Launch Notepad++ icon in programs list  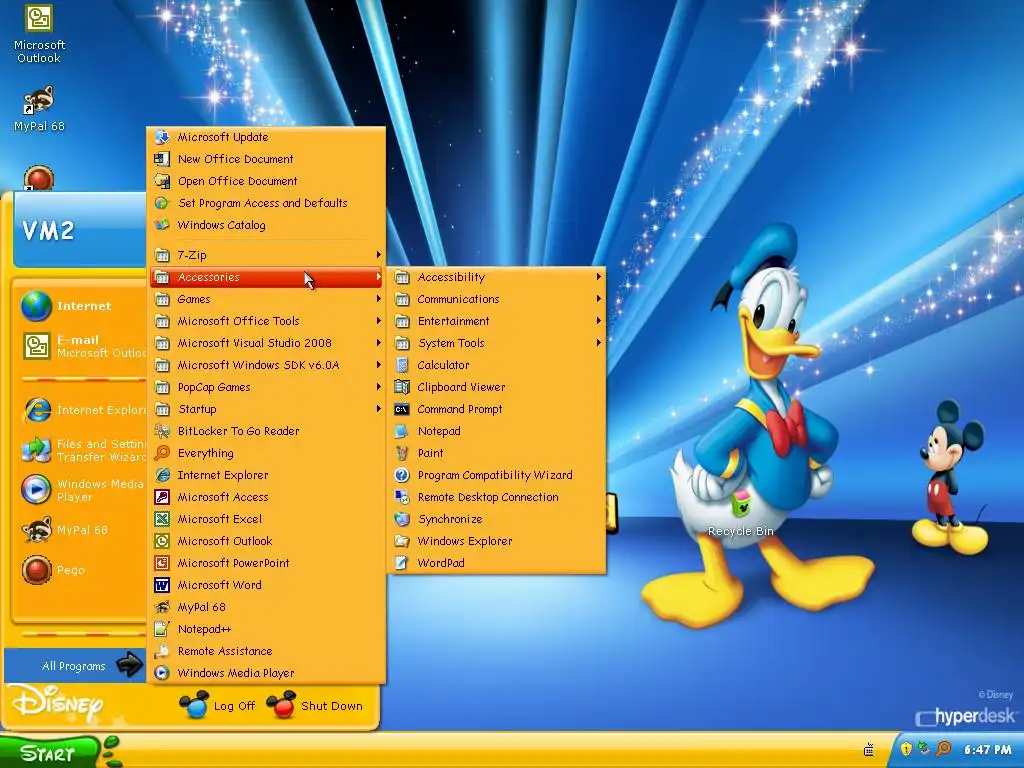pos(162,629)
